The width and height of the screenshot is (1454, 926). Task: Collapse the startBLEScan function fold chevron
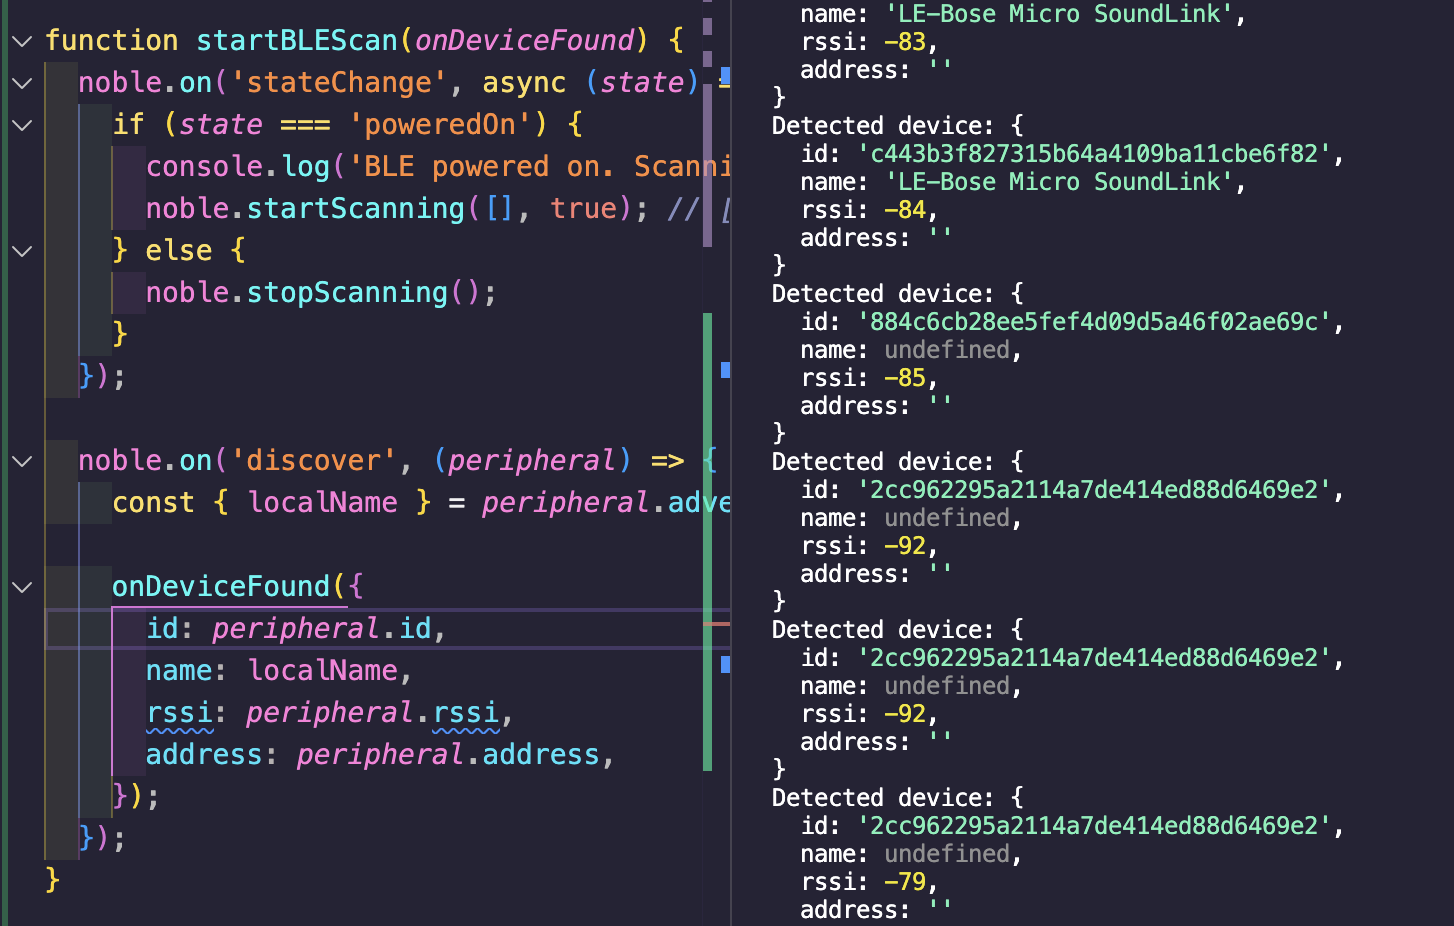click(22, 41)
